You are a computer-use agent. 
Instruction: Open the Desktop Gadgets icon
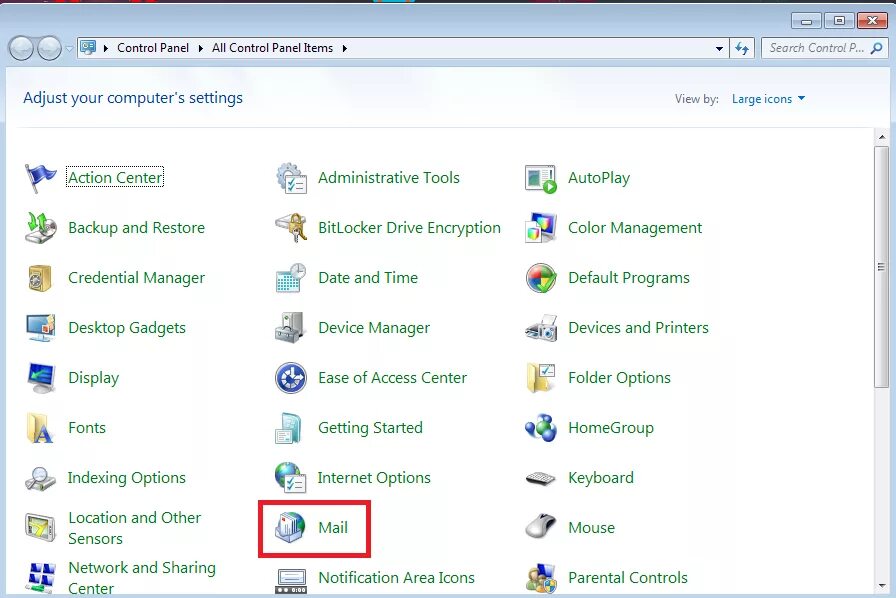41,328
